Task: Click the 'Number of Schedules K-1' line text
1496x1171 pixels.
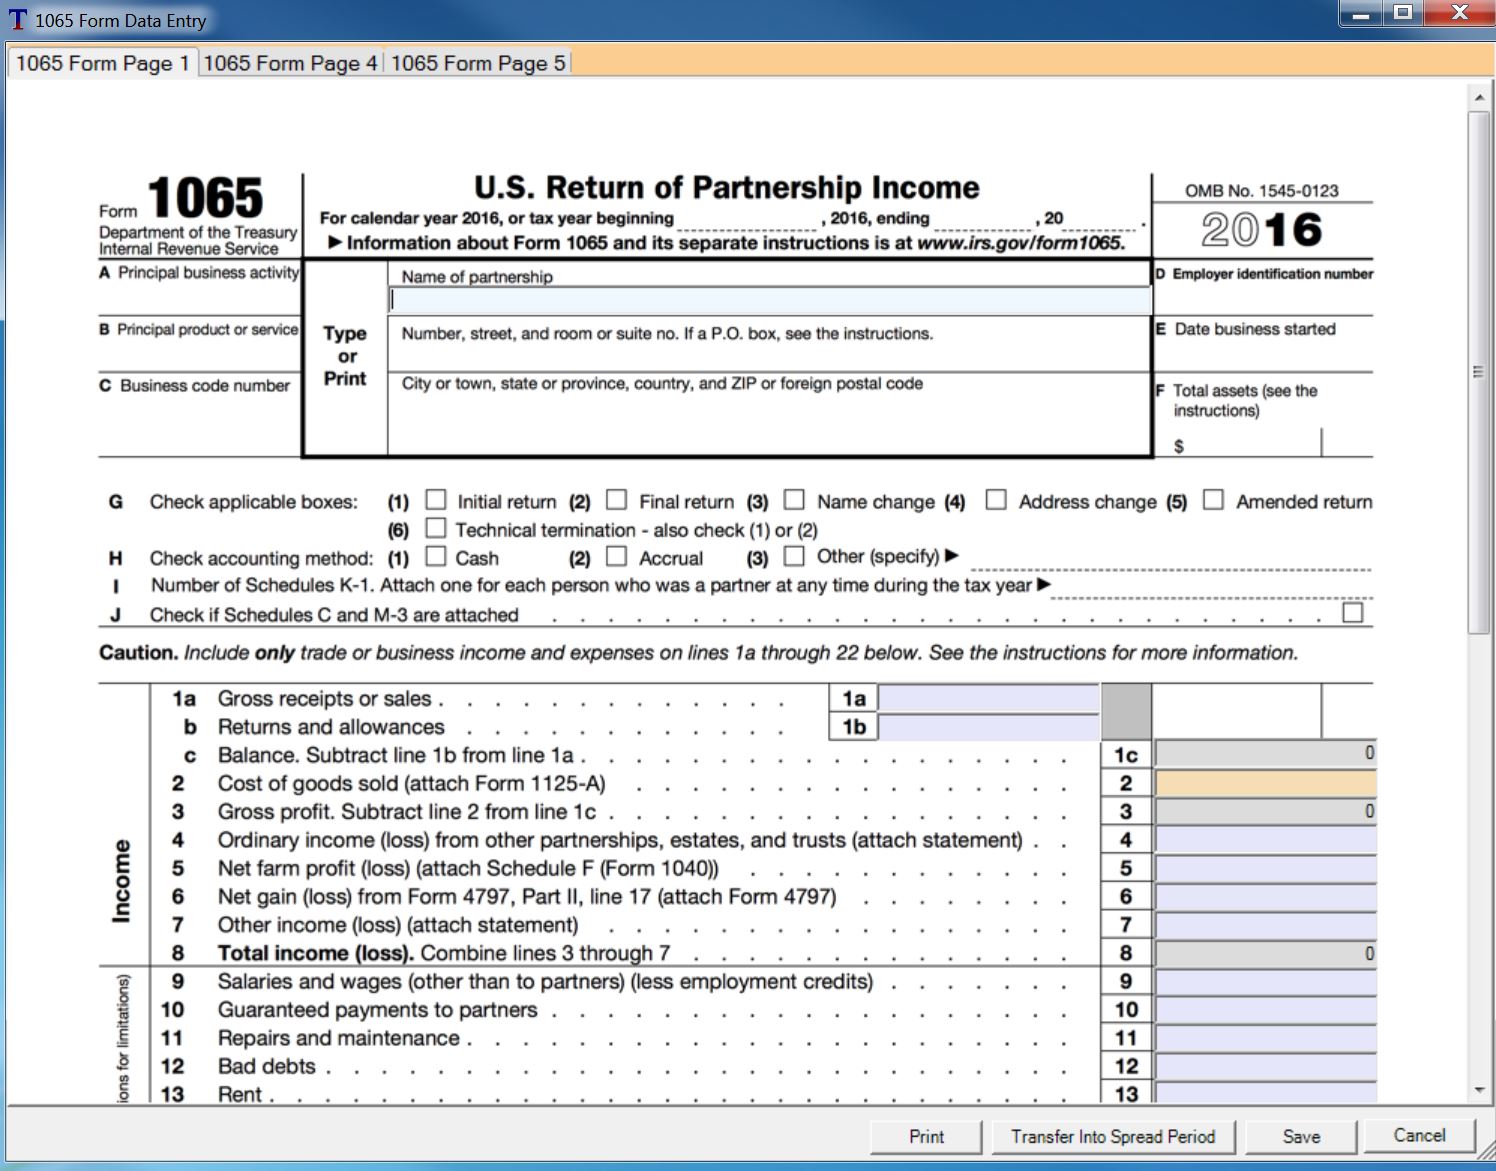Action: (x=591, y=585)
